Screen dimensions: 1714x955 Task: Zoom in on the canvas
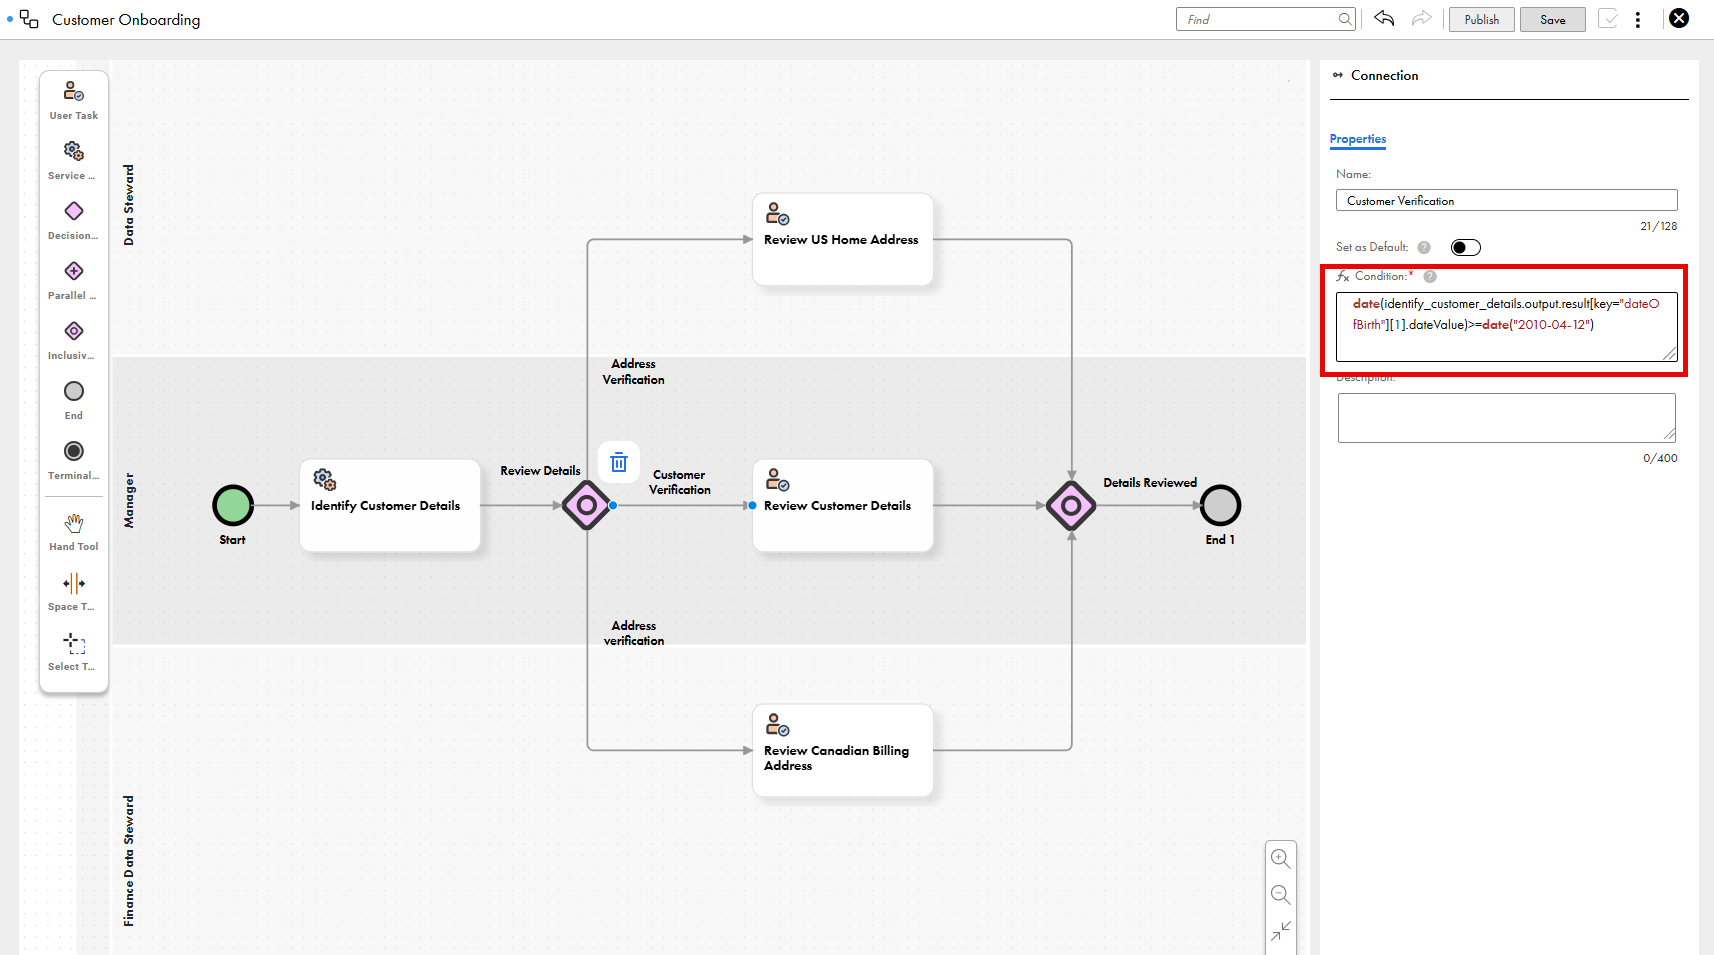tap(1280, 858)
